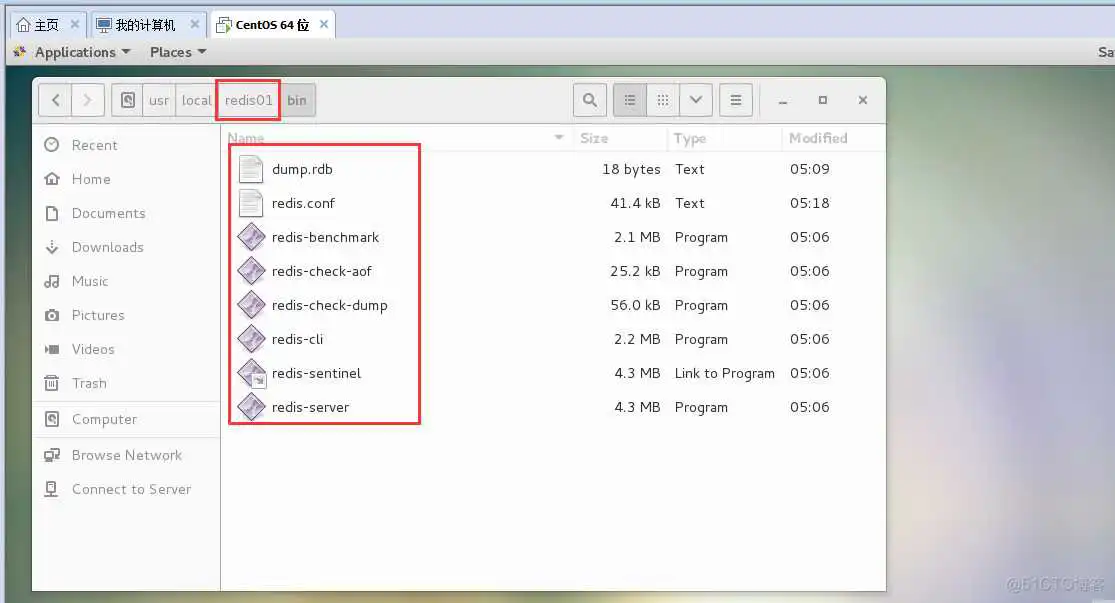Select the redis-benchmark icon
Viewport: 1115px width, 603px height.
[x=251, y=237]
